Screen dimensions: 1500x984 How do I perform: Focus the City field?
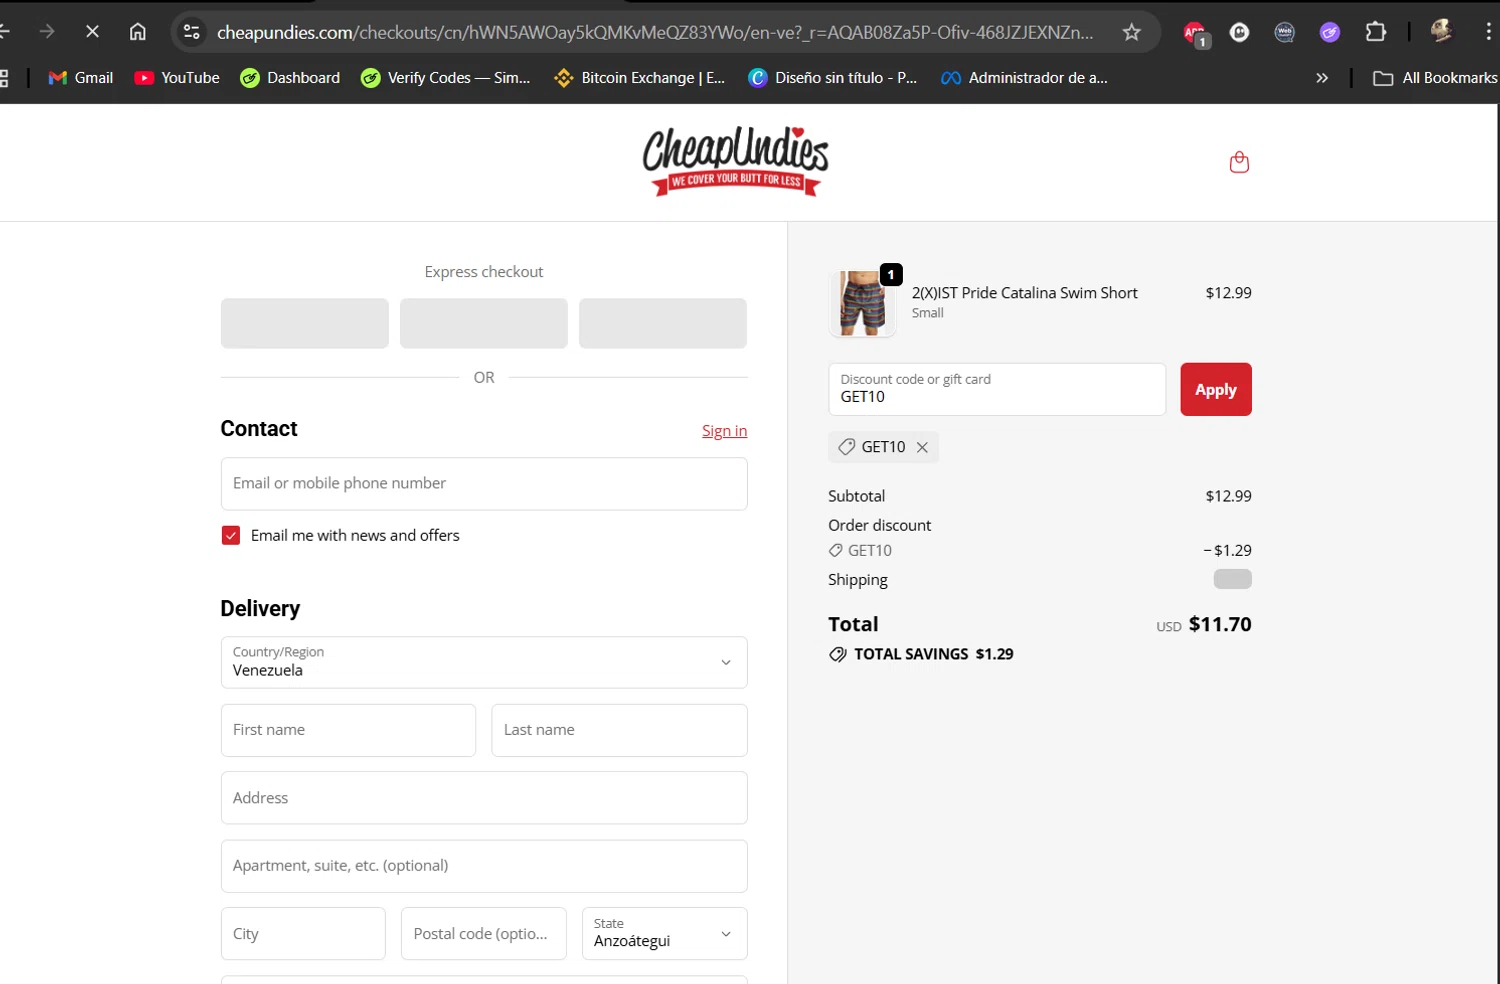coord(303,933)
